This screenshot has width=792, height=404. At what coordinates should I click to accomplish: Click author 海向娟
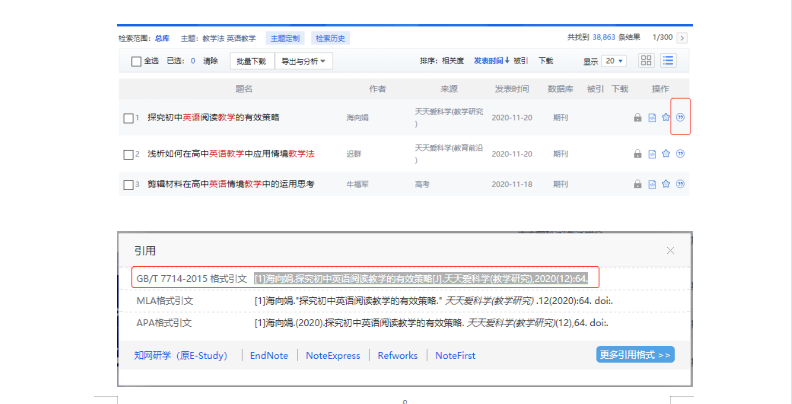tap(358, 118)
